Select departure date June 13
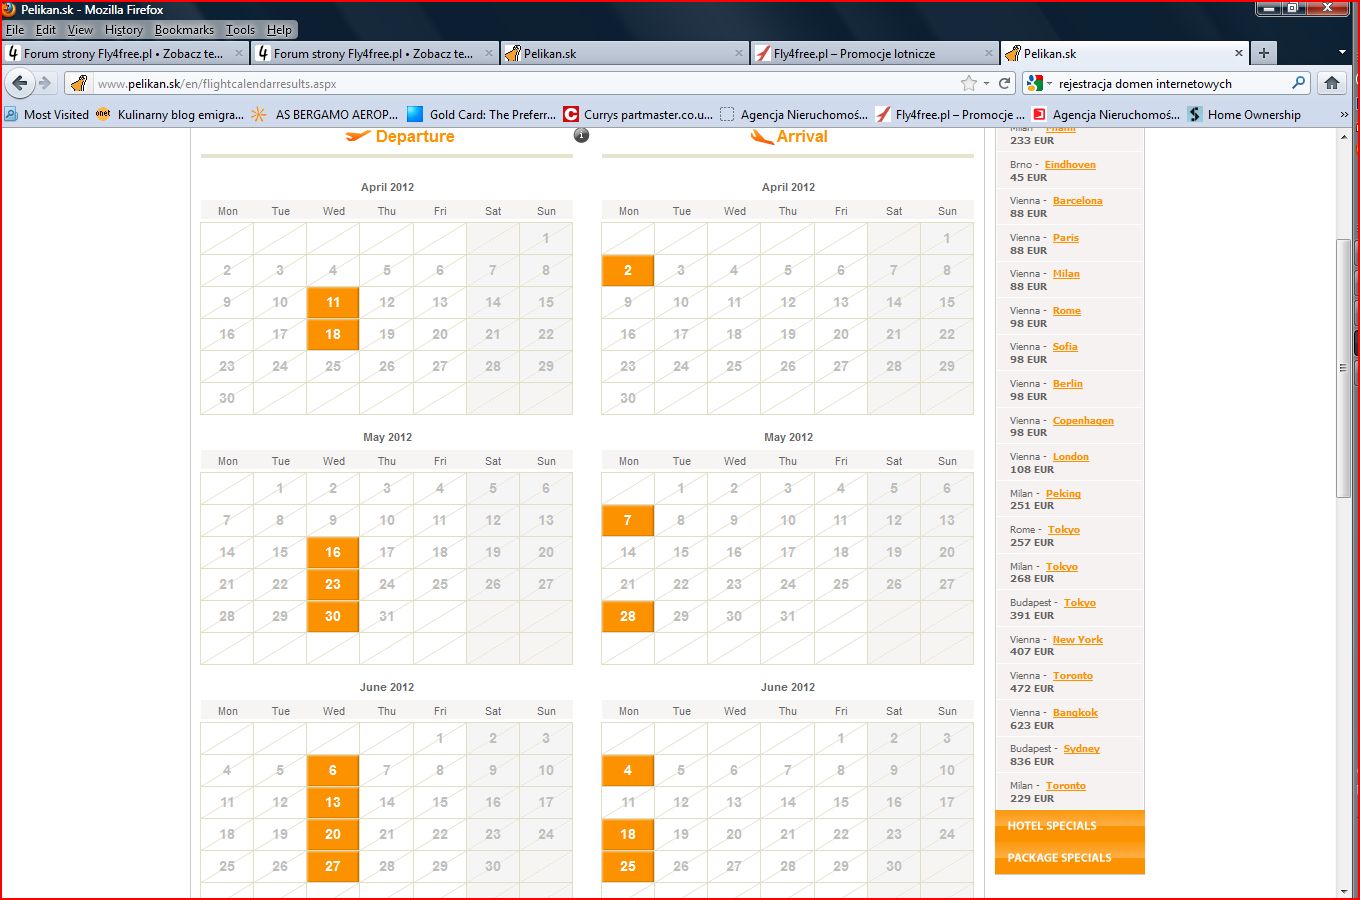This screenshot has height=900, width=1360. pos(333,802)
